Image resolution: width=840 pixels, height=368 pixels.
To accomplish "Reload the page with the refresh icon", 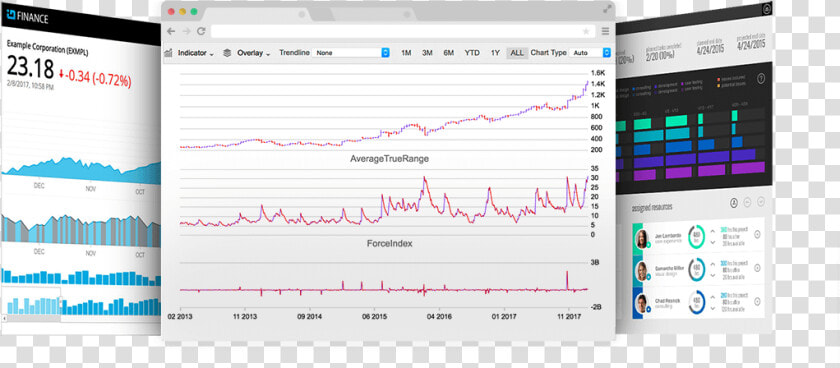I will click(201, 31).
